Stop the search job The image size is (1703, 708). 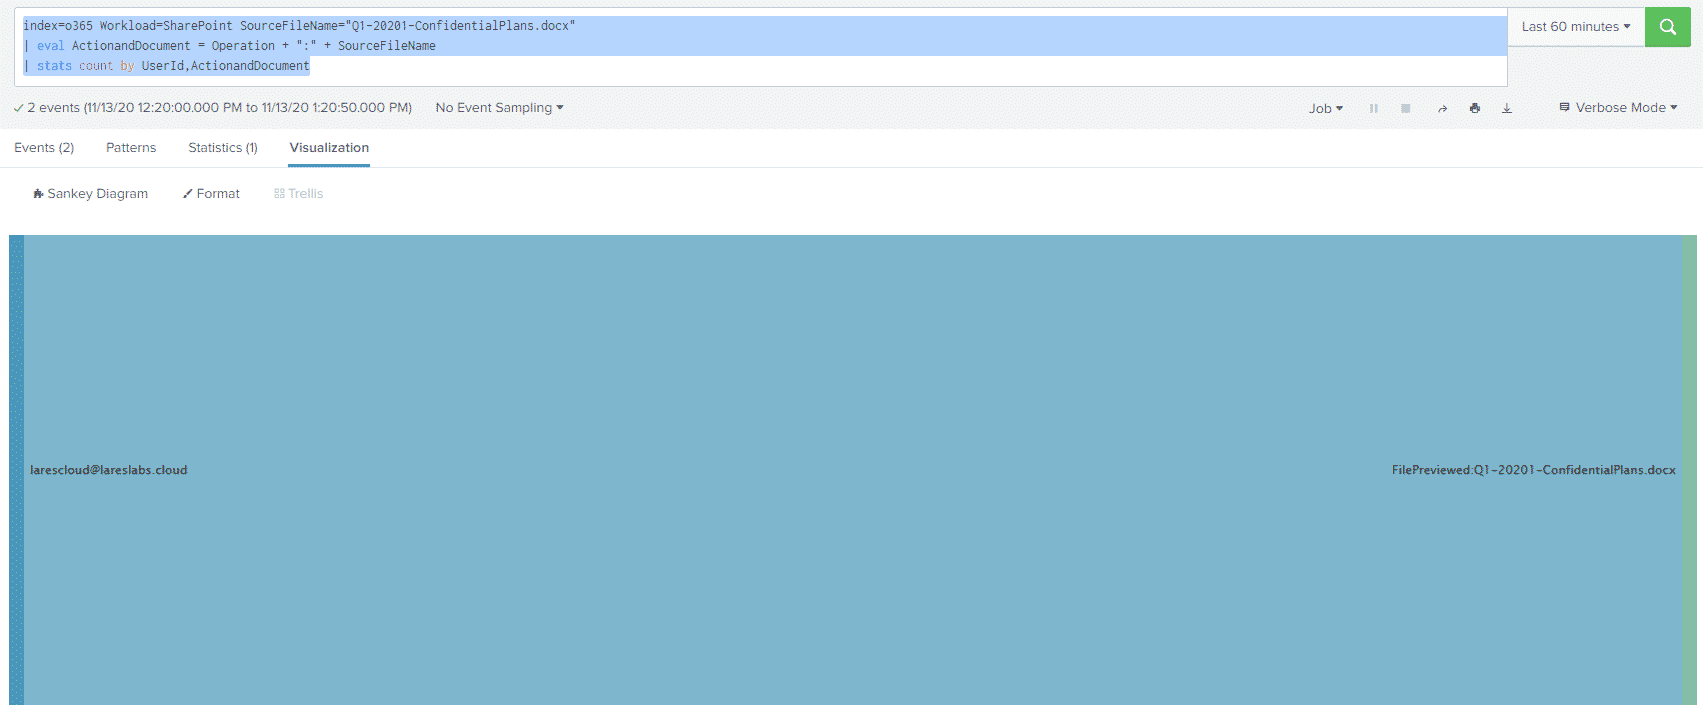coord(1405,108)
